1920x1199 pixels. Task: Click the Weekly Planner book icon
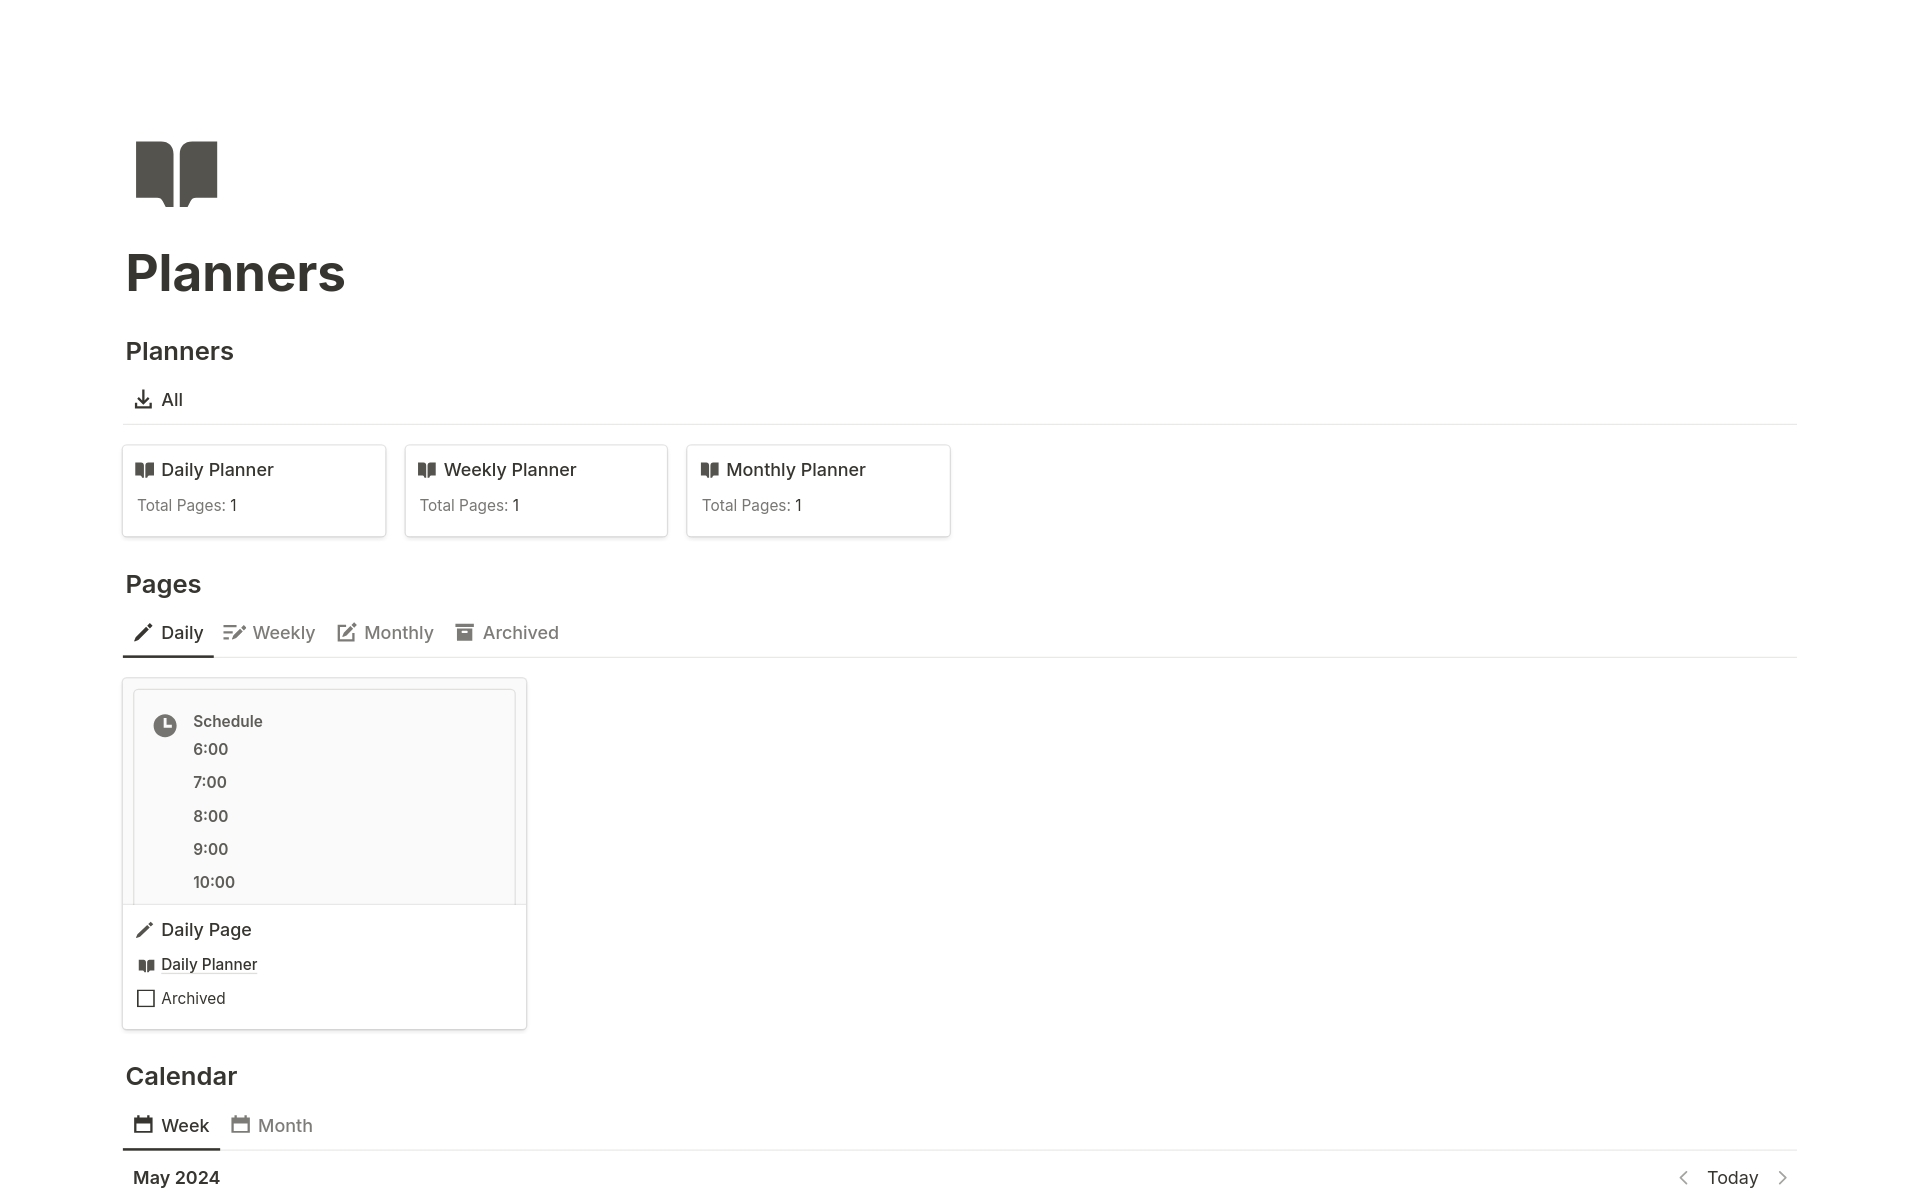click(x=427, y=470)
